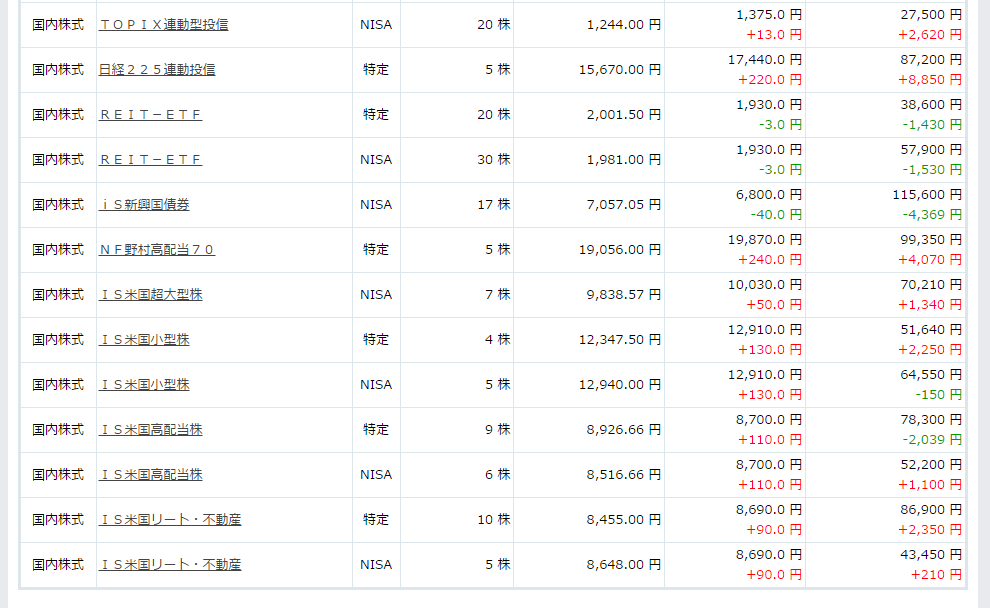
Task: Select the acquisition price 7,057.05 円
Action: click(624, 205)
